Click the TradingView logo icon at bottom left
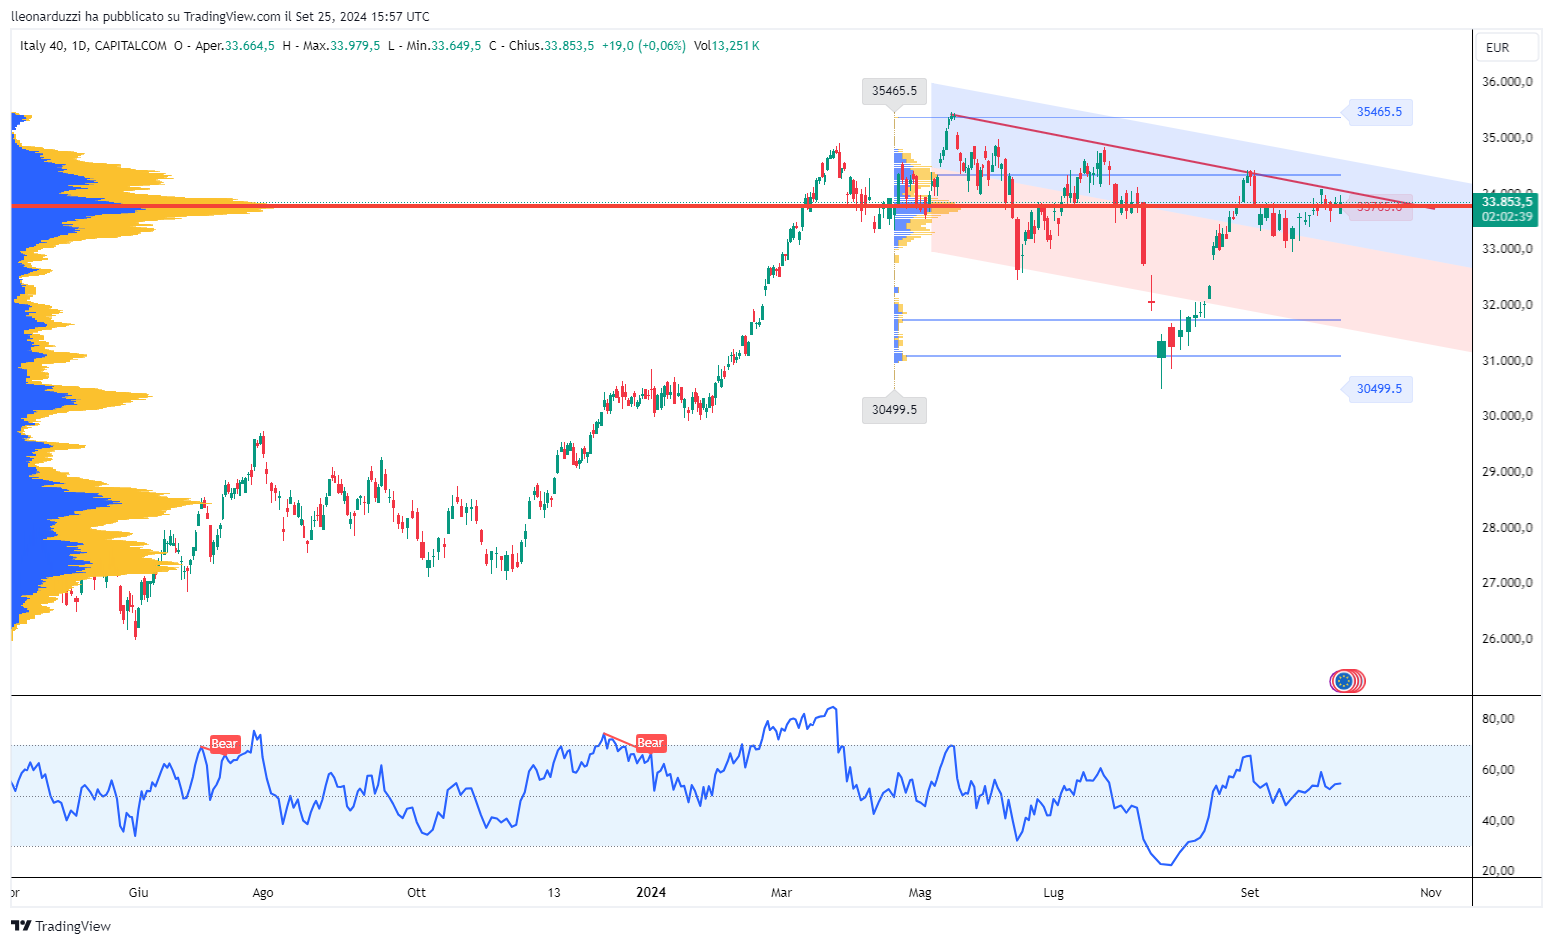The height and width of the screenshot is (944, 1553). pos(21,926)
